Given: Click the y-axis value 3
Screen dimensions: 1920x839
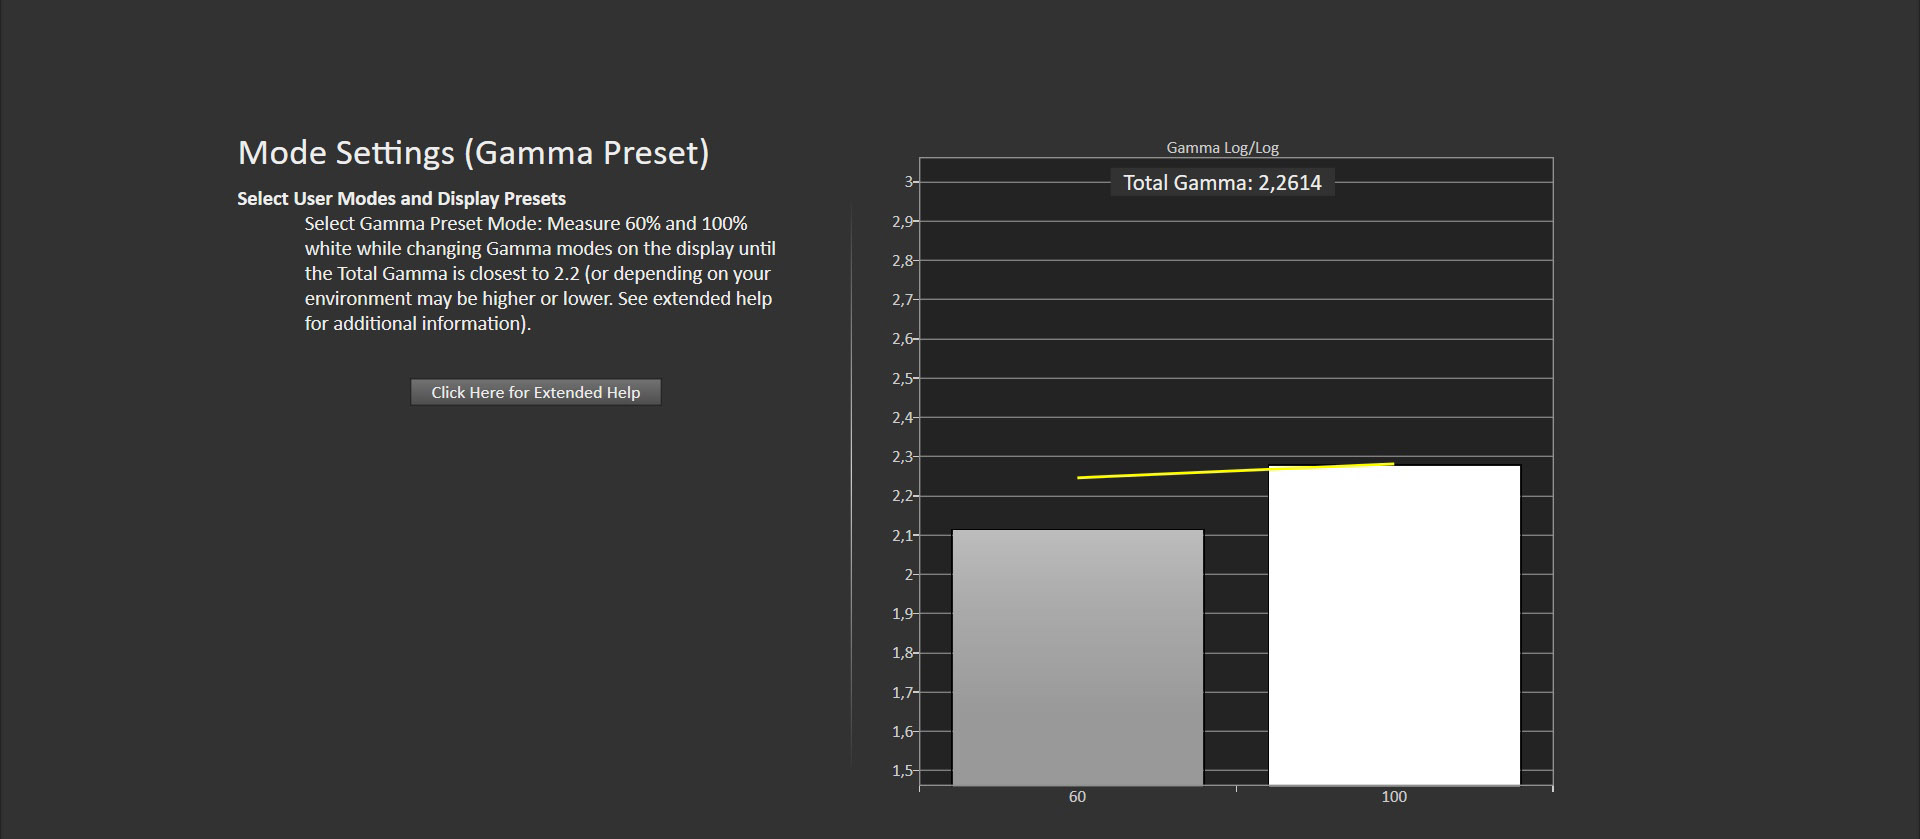Looking at the screenshot, I should (908, 182).
